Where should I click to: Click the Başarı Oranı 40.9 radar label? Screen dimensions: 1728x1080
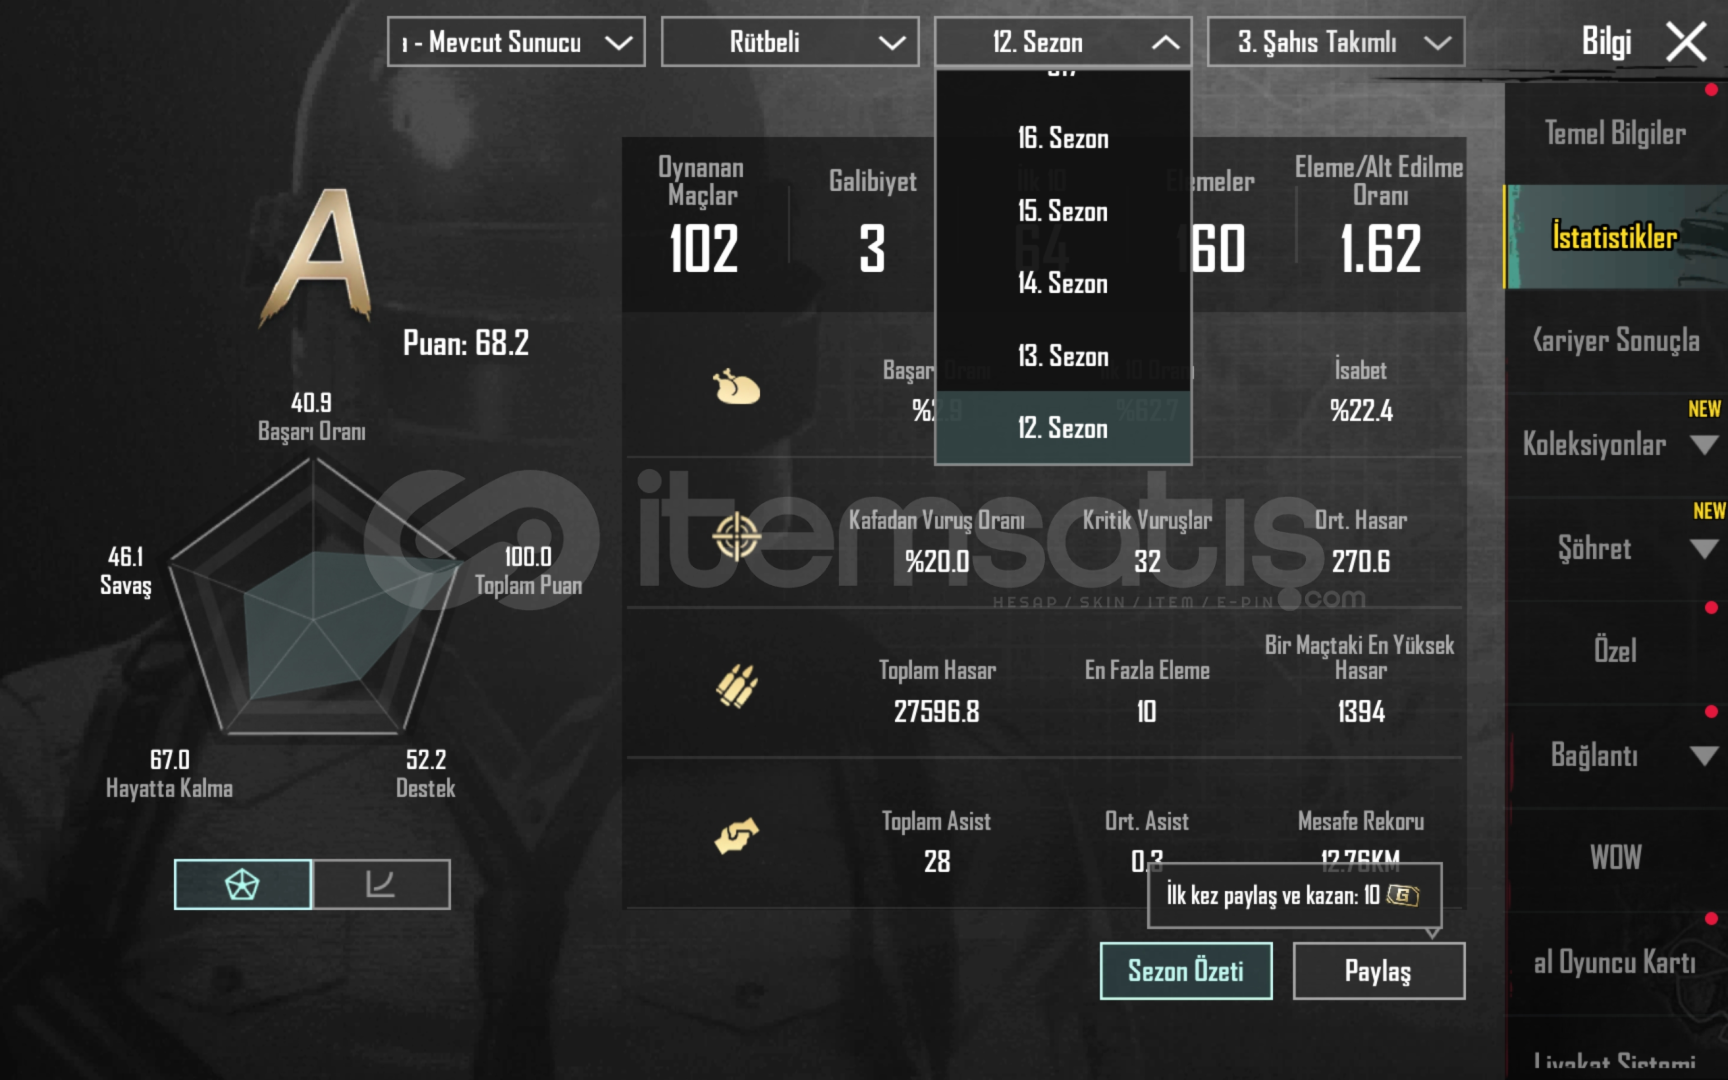point(312,417)
